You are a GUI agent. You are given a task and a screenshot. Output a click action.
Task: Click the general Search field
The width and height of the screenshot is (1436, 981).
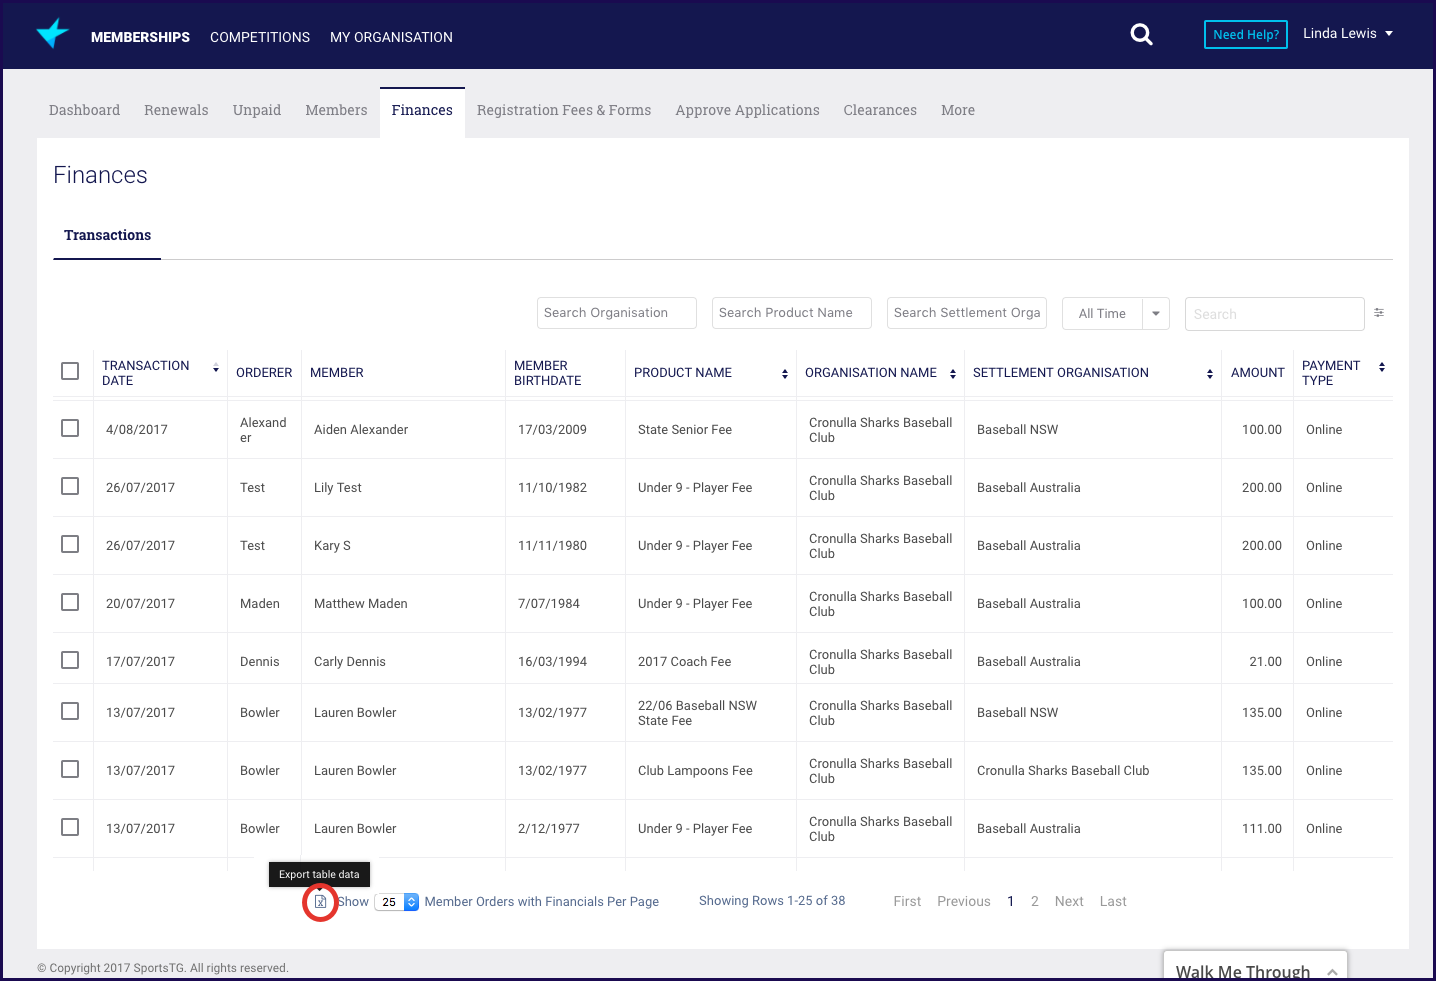coord(1275,314)
